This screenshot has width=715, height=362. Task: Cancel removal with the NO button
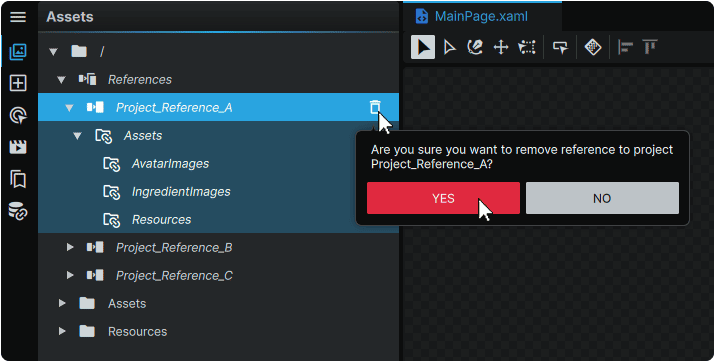coord(602,198)
